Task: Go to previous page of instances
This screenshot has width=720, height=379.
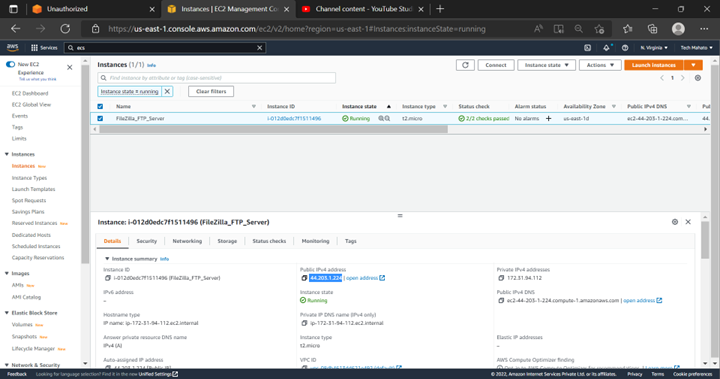Action: coord(662,78)
